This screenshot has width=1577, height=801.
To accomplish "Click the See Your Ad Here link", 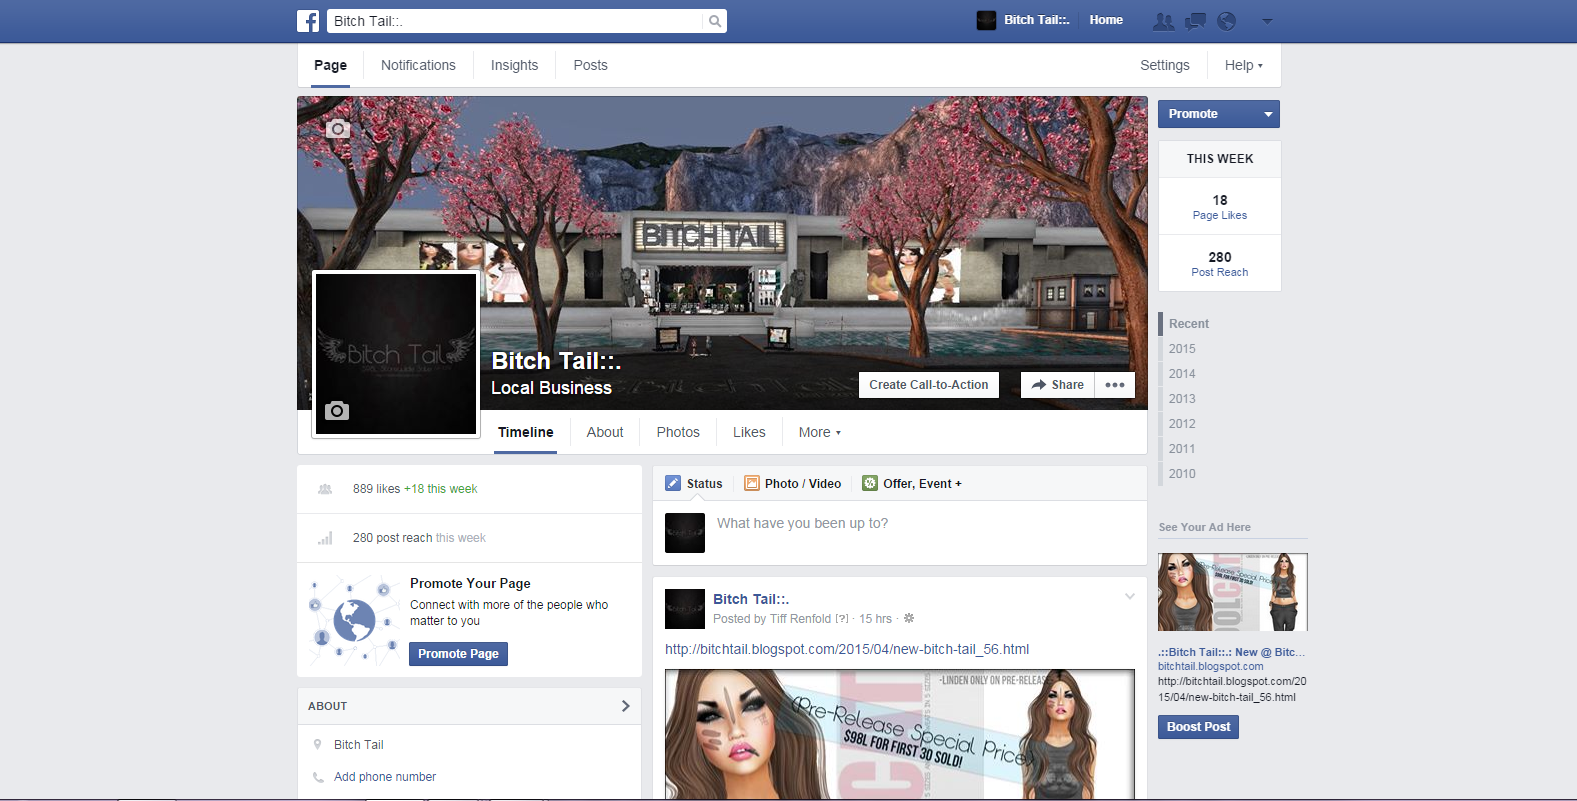I will point(1204,527).
